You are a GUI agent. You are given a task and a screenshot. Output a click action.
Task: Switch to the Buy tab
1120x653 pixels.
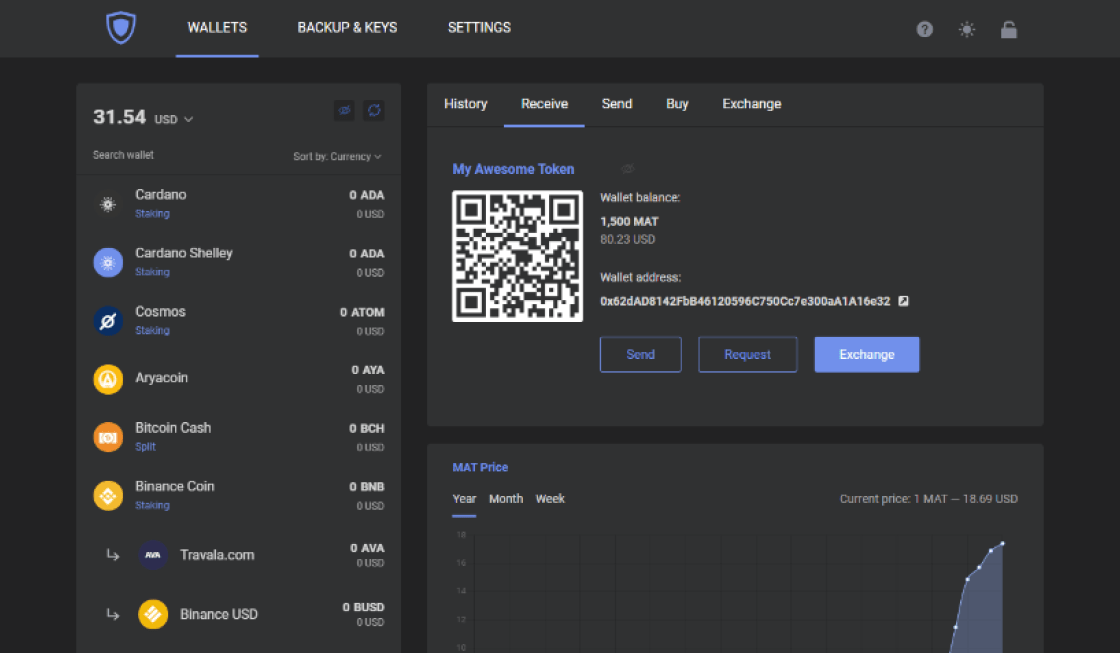click(x=677, y=104)
